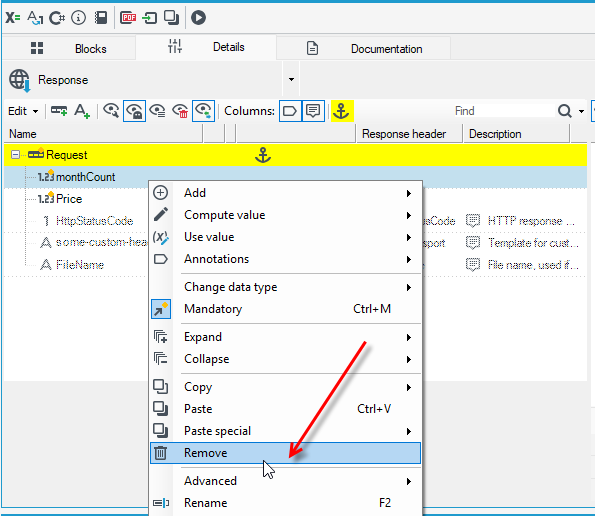
Task: Click the eye with trash icon
Action: pos(180,111)
